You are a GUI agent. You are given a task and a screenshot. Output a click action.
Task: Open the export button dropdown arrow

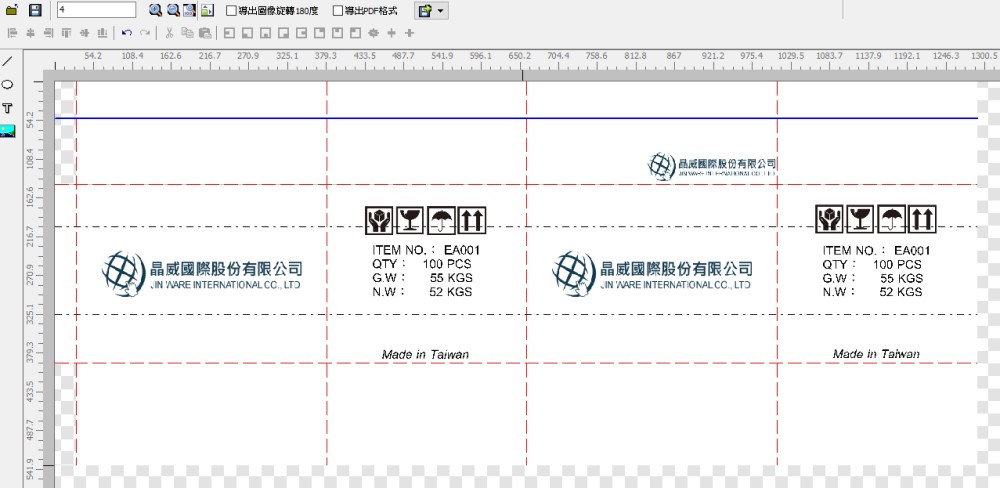tap(441, 11)
